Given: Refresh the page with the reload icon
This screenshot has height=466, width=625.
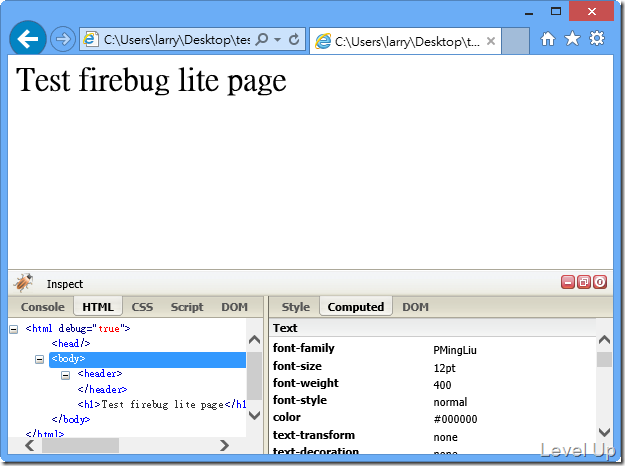Looking at the screenshot, I should tap(294, 39).
